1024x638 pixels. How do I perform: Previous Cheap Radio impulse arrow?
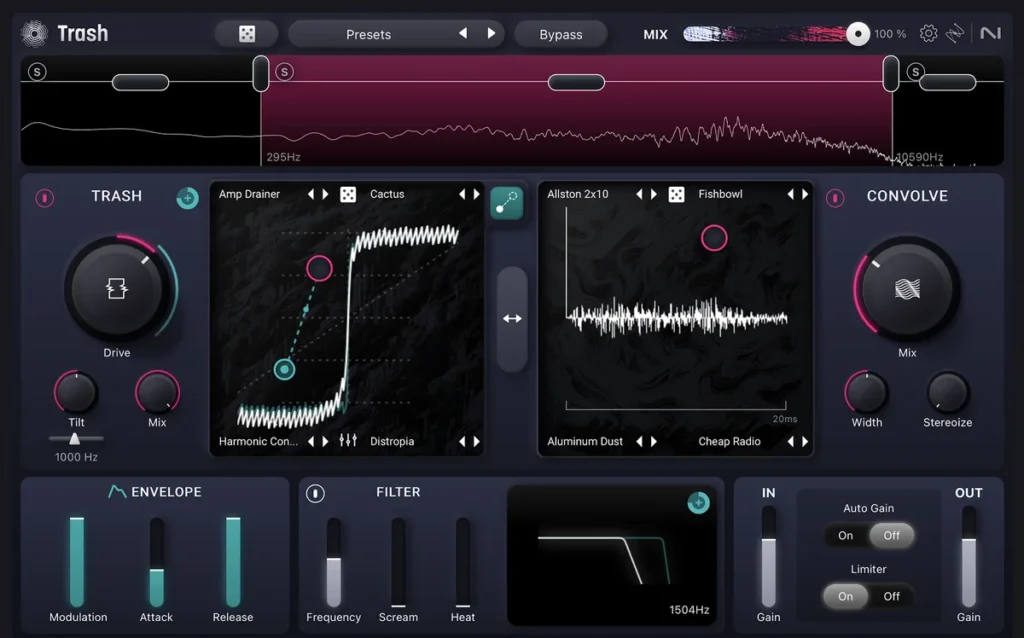[x=791, y=441]
